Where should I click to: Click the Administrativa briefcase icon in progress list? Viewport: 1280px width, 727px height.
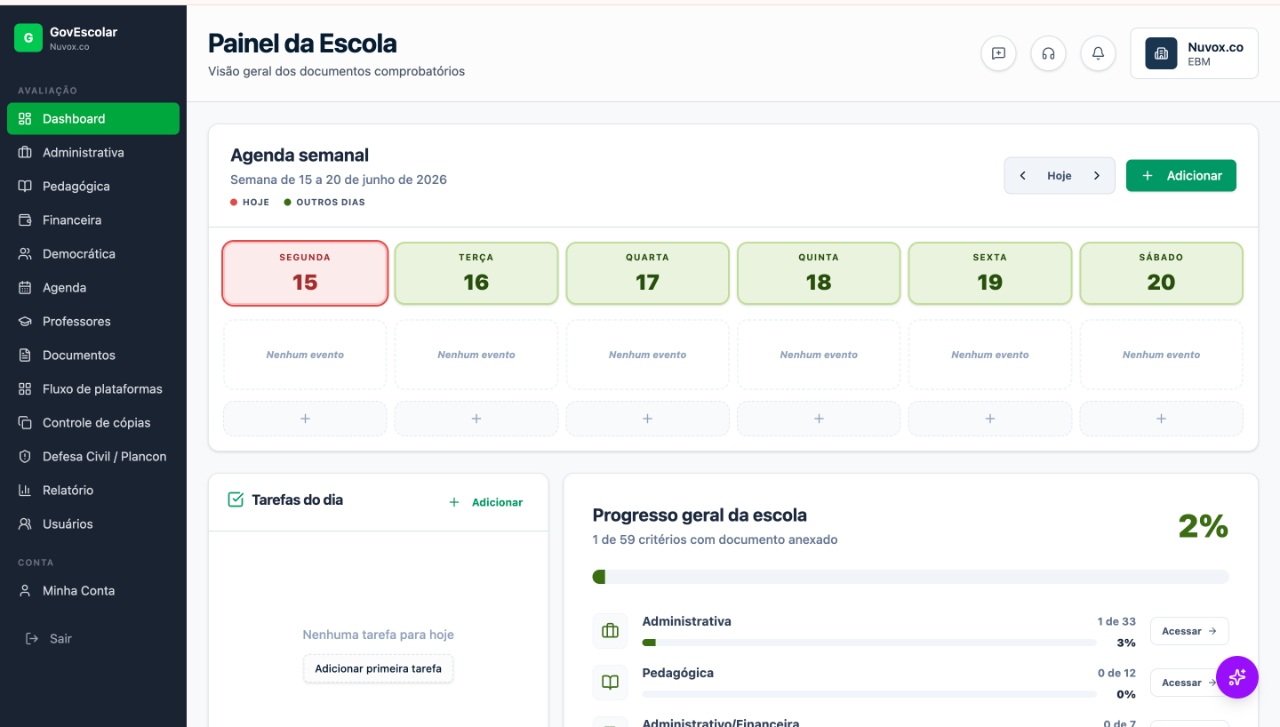pos(610,631)
